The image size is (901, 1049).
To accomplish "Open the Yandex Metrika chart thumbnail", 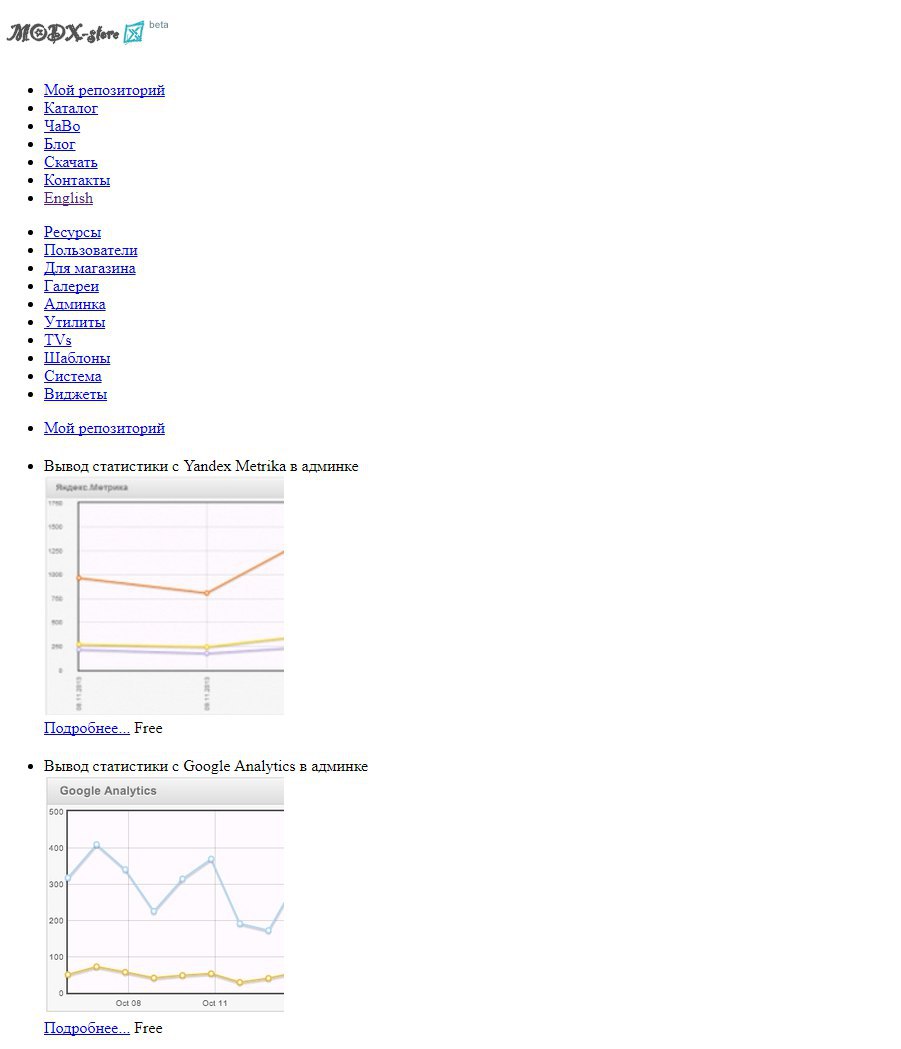I will [165, 596].
